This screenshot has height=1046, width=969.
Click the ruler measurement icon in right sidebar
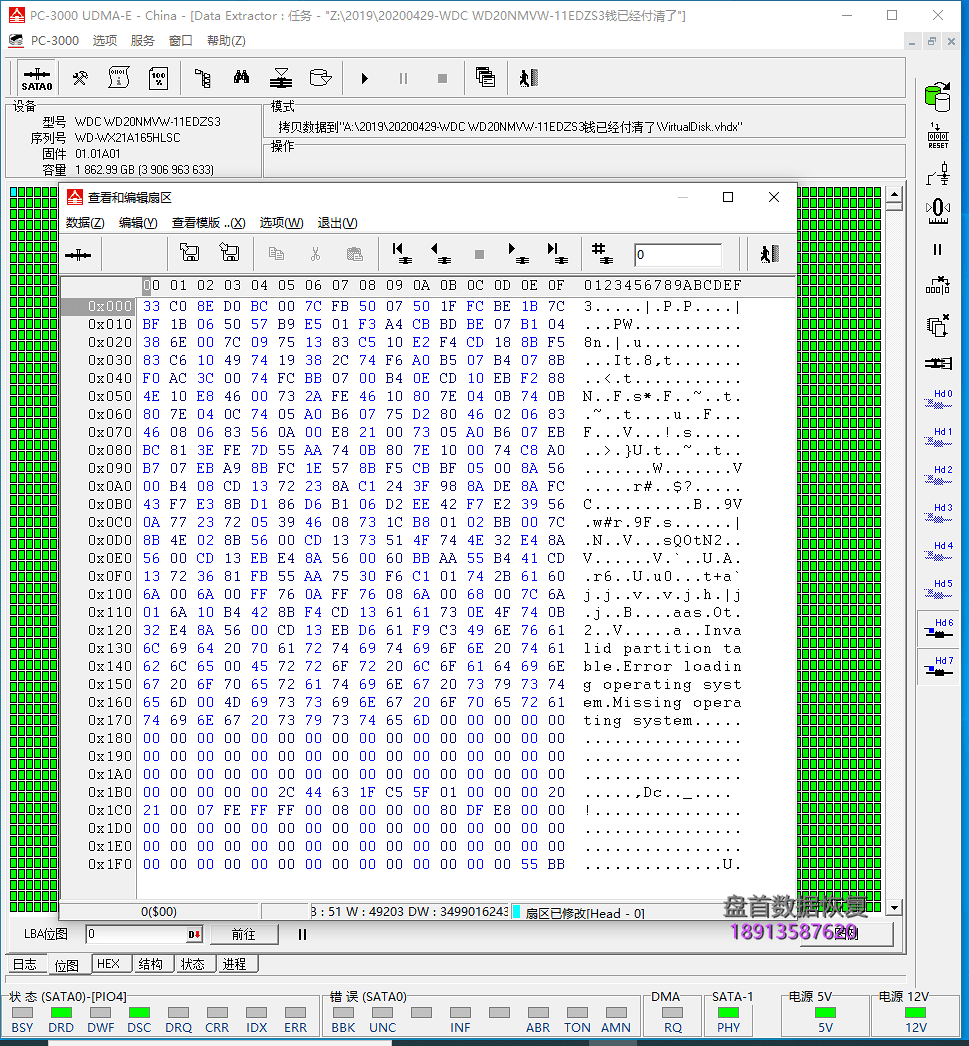(x=938, y=212)
